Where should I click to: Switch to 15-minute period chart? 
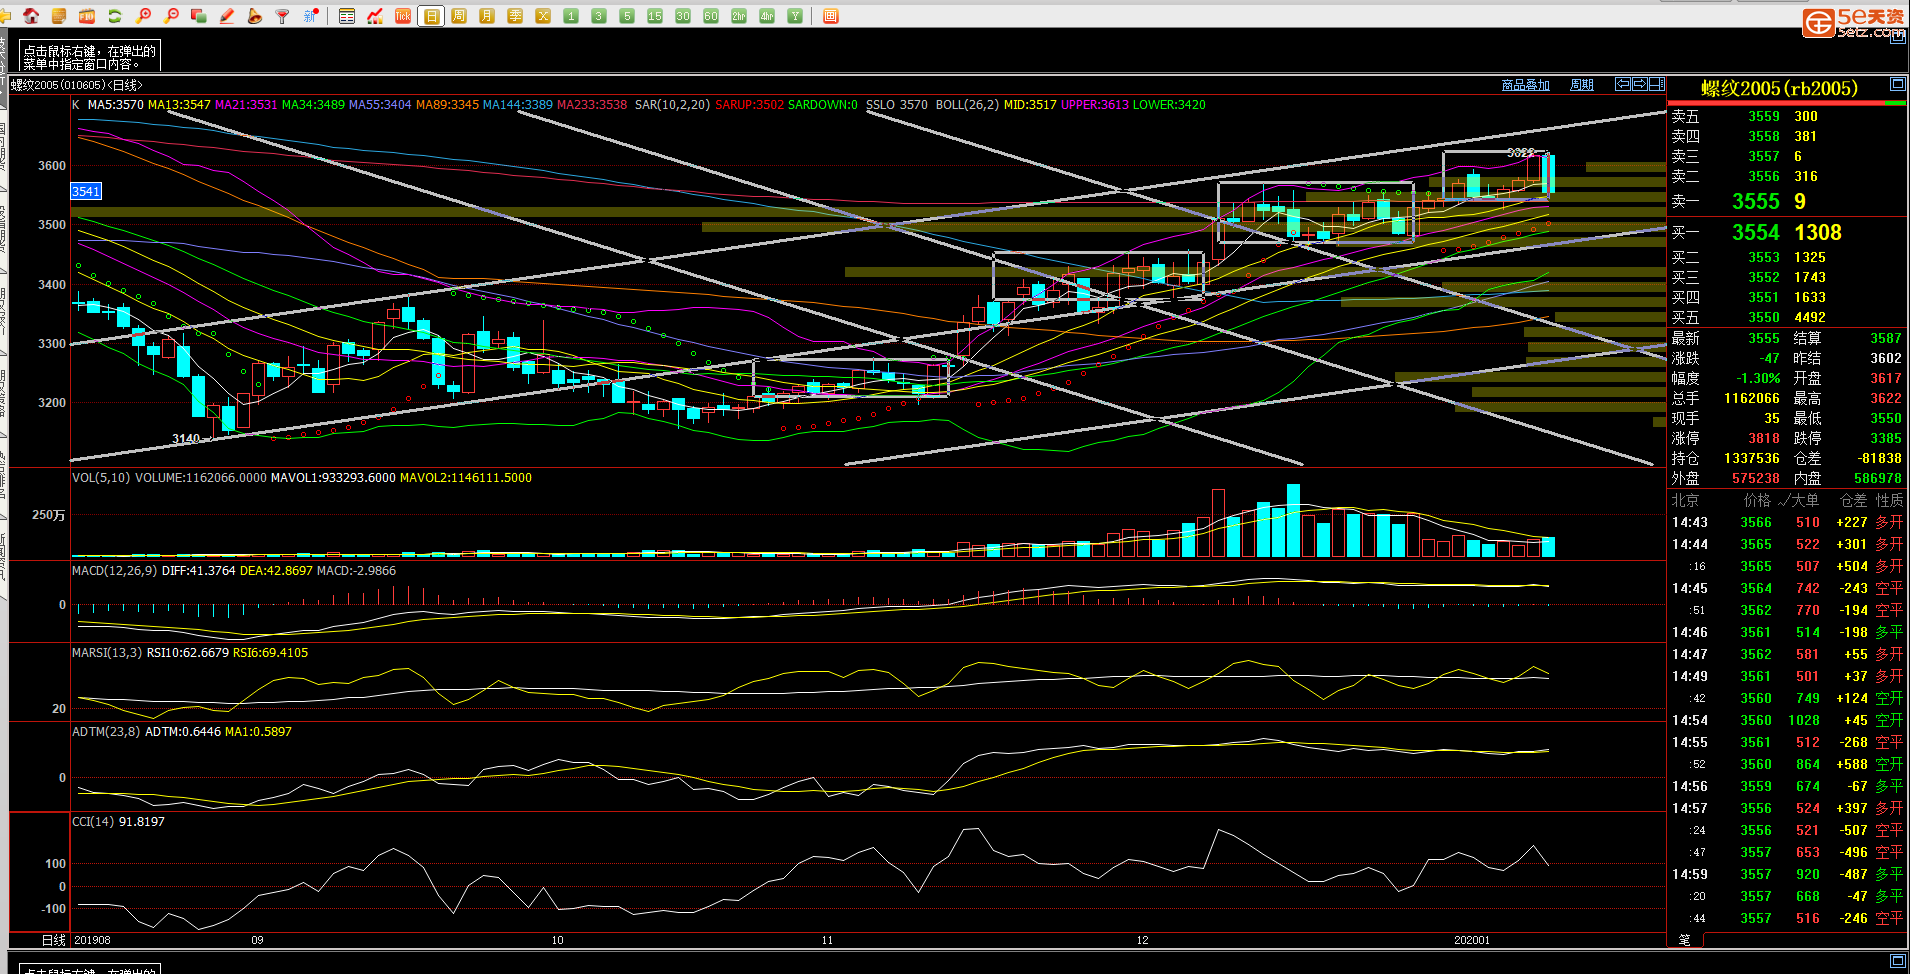pos(655,16)
